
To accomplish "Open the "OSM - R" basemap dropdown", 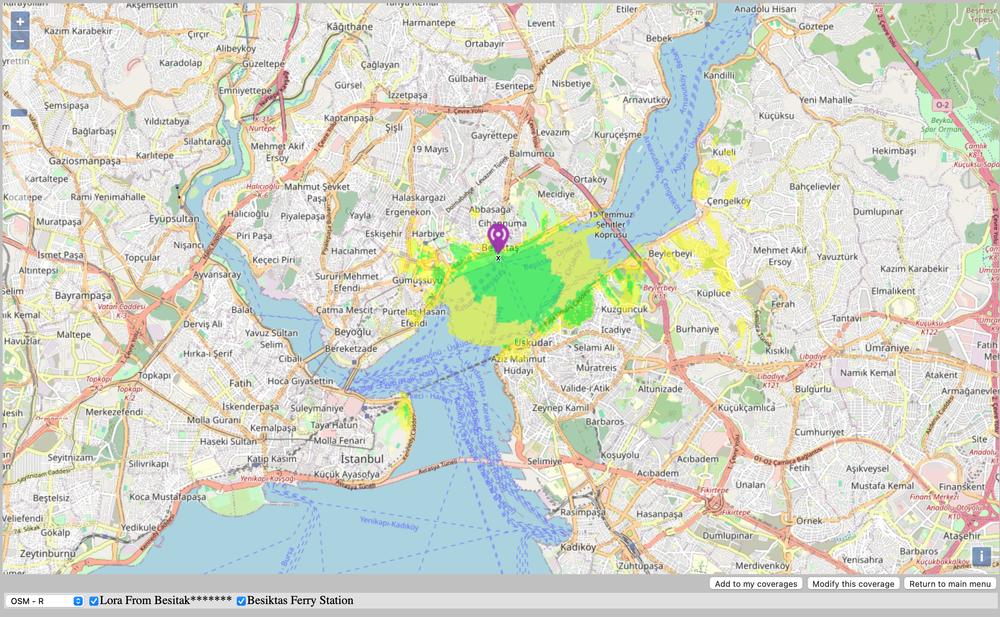I will click(40, 601).
